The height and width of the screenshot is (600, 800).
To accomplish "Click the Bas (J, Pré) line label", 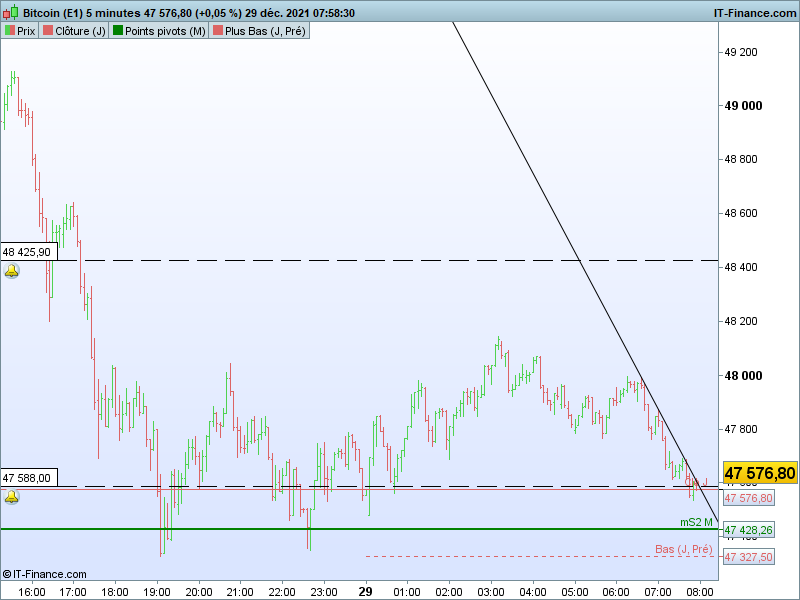I will coord(684,549).
